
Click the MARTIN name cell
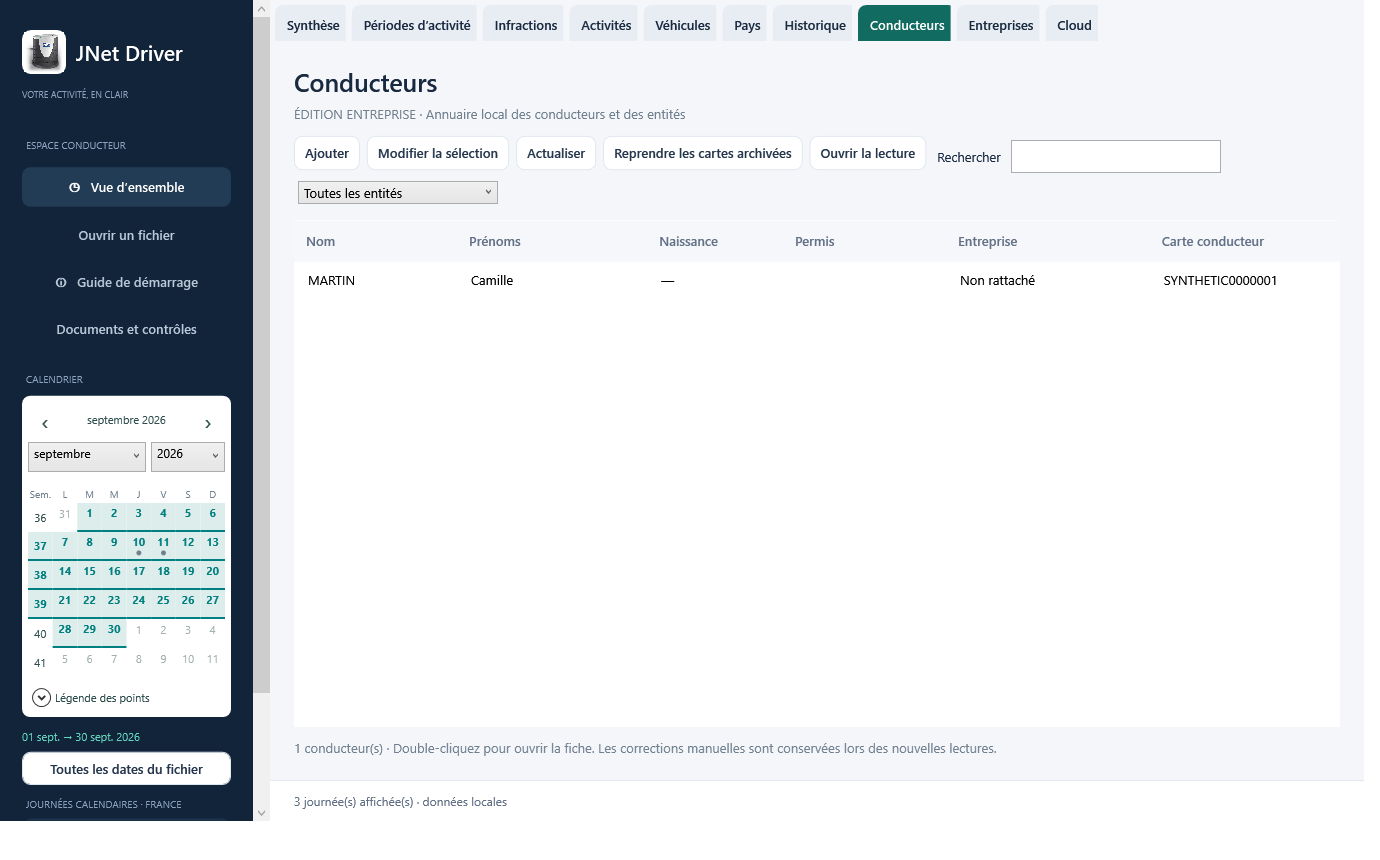pos(332,281)
